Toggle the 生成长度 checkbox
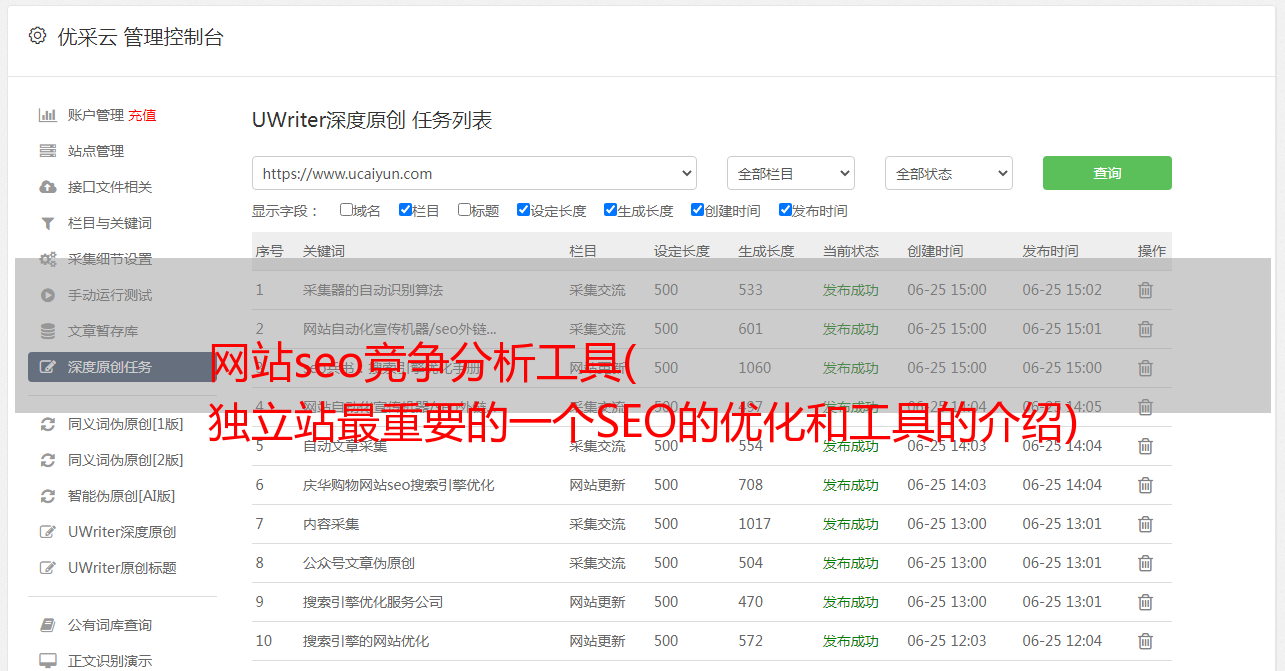 (x=610, y=210)
